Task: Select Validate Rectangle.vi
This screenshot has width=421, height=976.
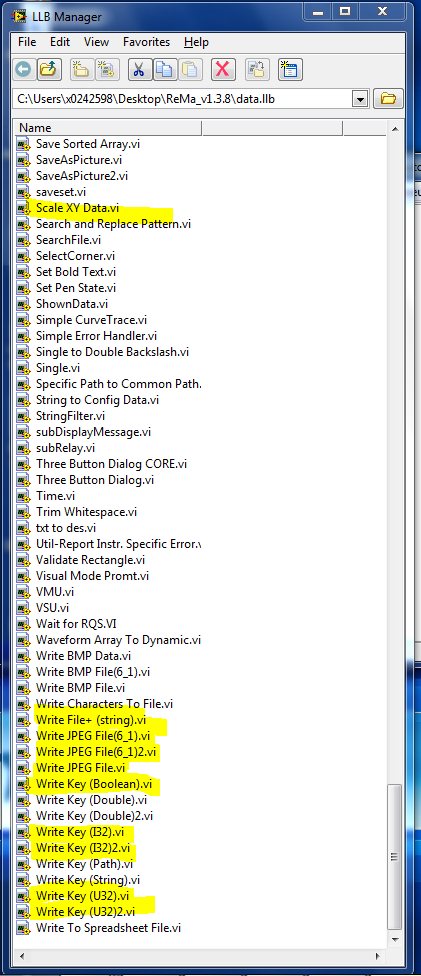Action: (x=90, y=560)
